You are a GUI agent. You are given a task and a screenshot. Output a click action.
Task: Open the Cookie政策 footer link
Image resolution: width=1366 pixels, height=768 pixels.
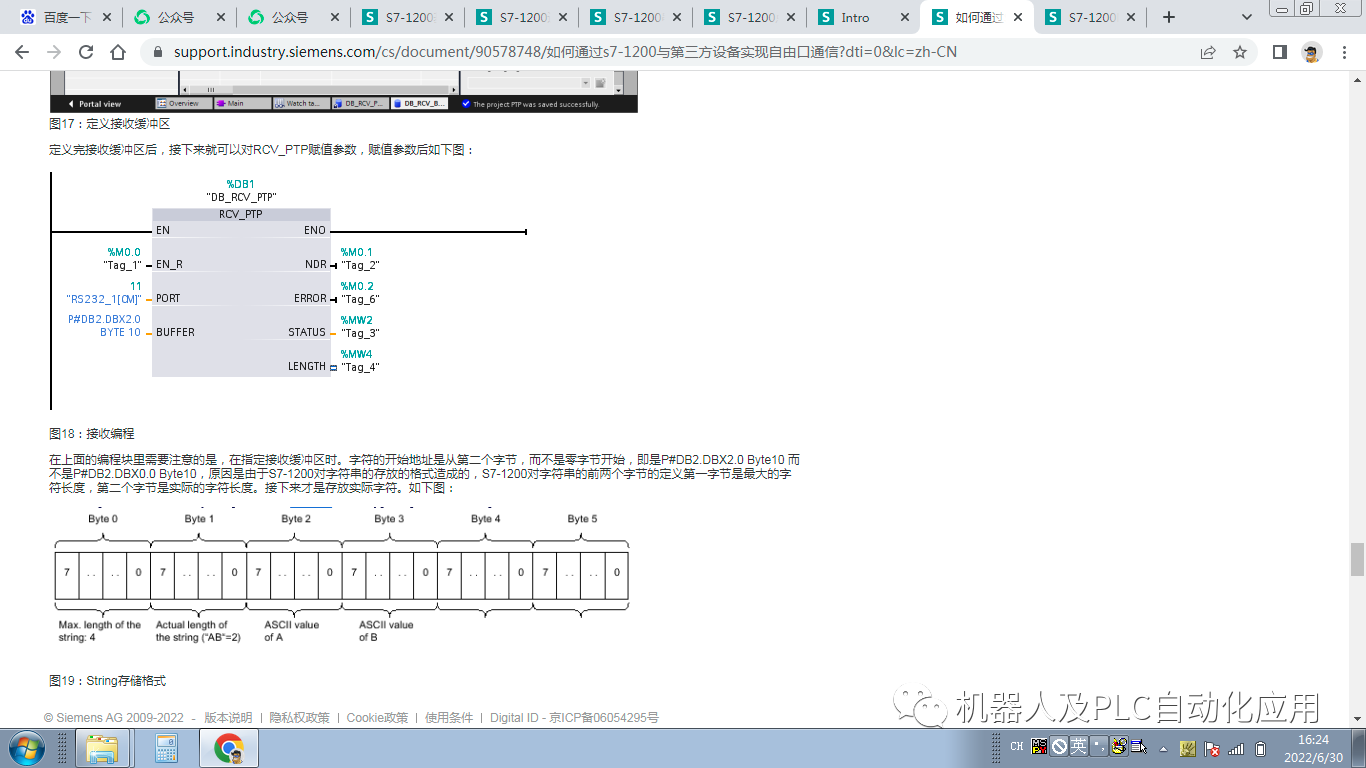pos(377,717)
